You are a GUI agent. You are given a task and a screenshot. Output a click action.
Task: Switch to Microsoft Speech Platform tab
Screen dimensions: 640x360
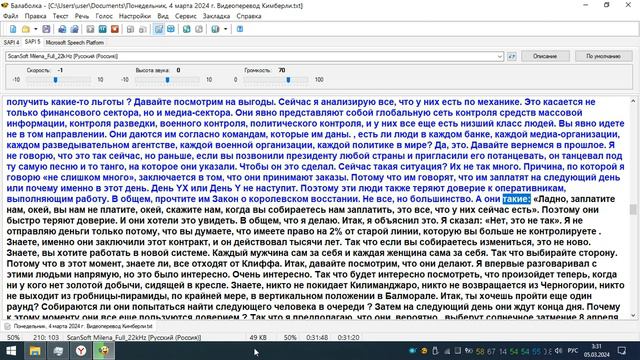pyautogui.click(x=75, y=42)
